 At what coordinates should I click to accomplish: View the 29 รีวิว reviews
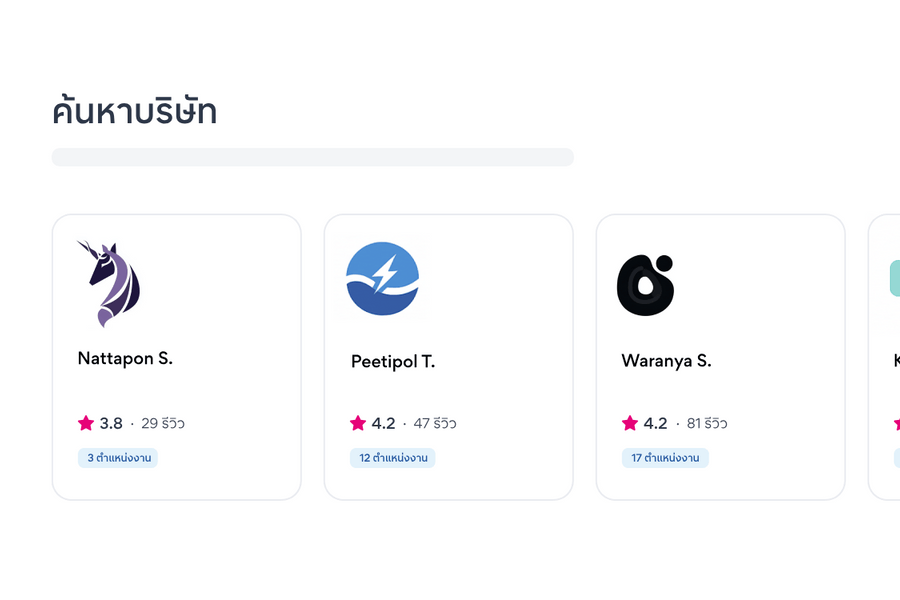click(x=163, y=424)
